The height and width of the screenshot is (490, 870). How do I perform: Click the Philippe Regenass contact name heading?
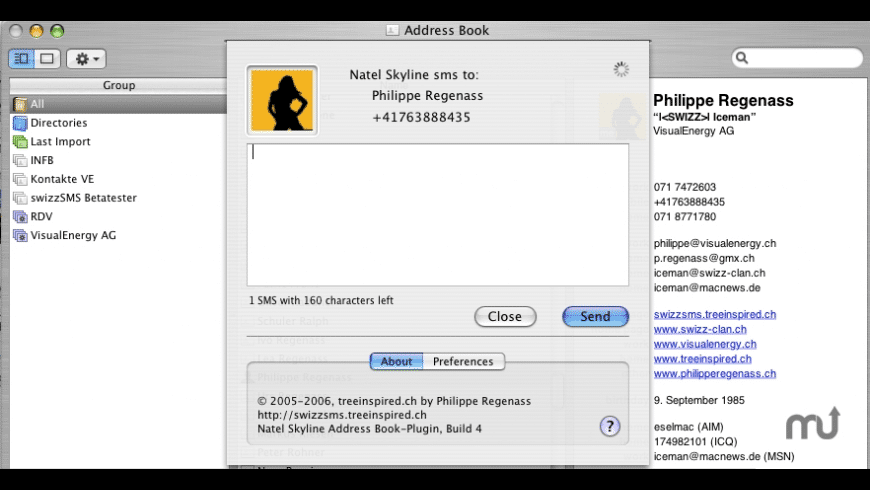pyautogui.click(x=723, y=100)
